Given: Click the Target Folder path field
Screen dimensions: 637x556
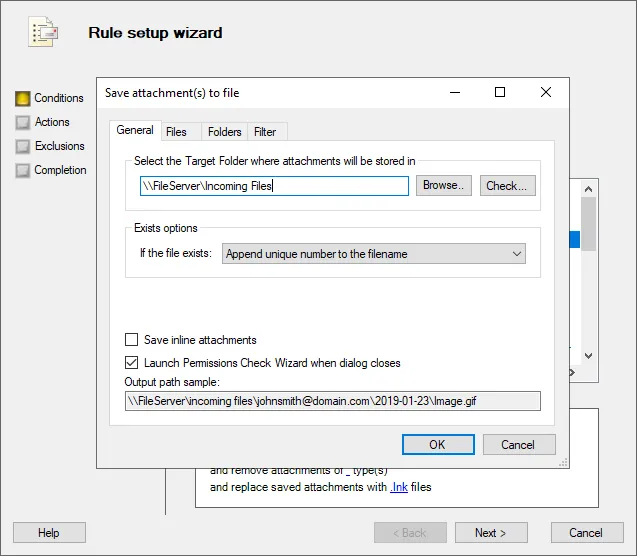Looking at the screenshot, I should (x=275, y=185).
